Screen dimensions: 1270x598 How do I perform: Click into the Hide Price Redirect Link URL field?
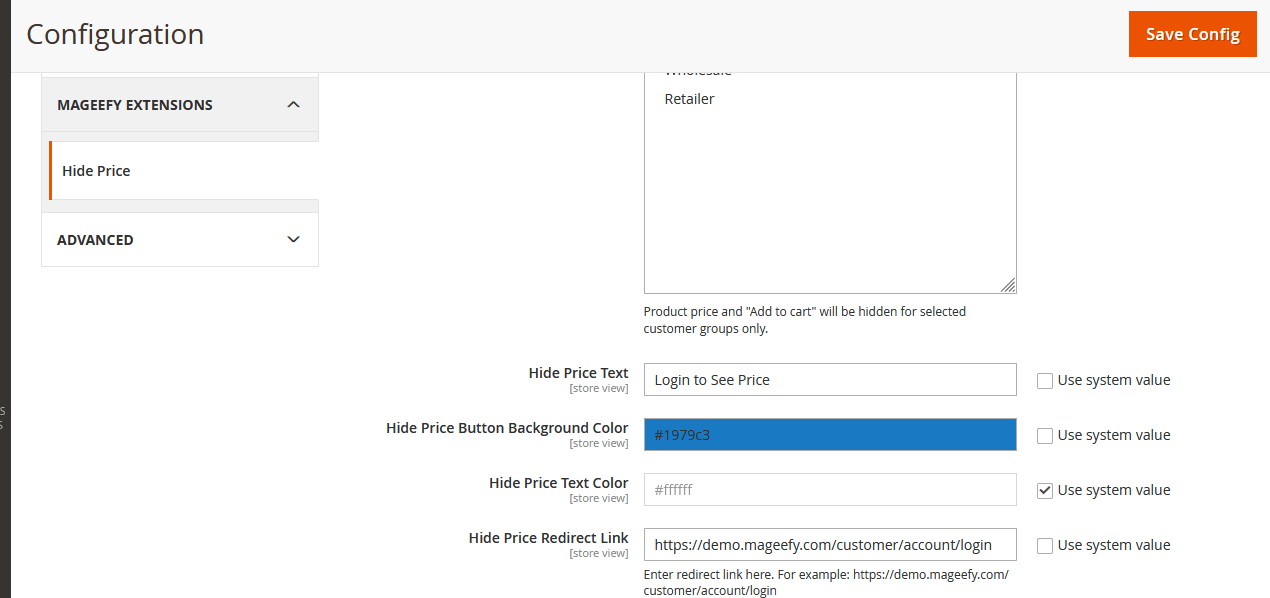tap(830, 545)
